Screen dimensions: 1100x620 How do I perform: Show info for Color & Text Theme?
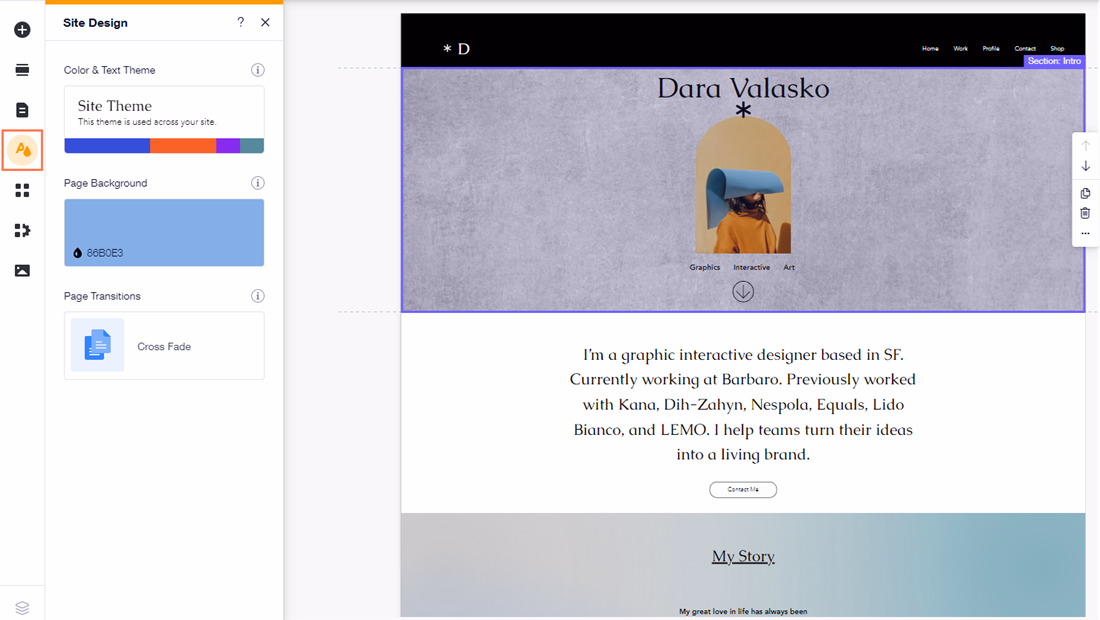coord(257,70)
